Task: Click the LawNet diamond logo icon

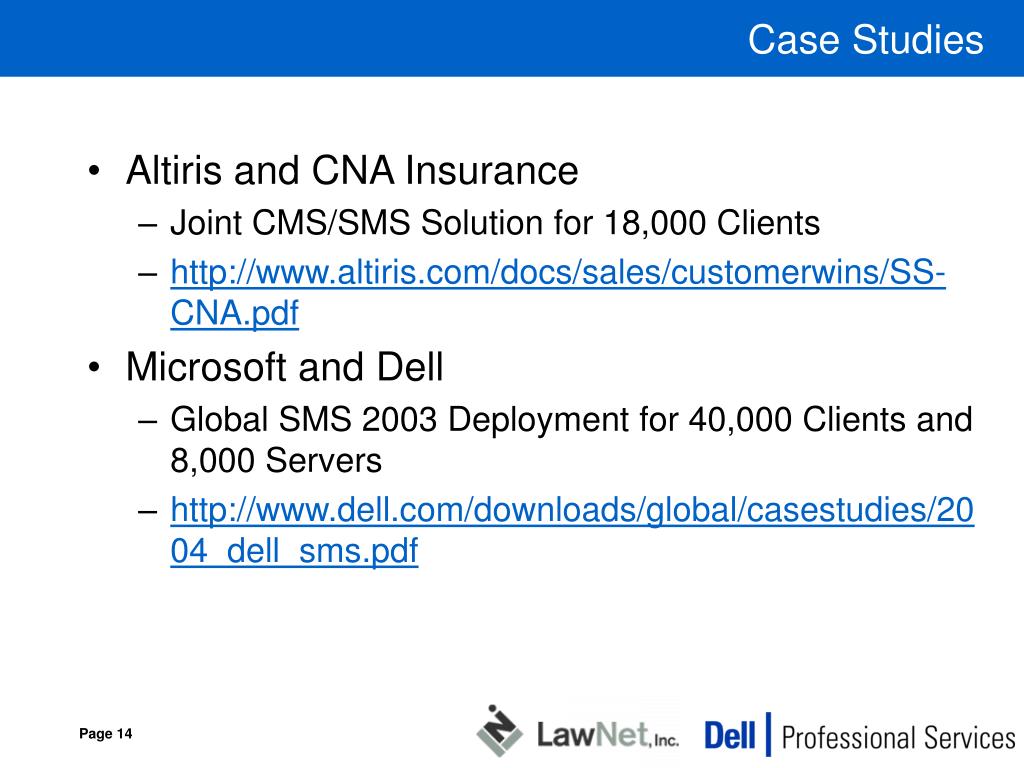Action: click(499, 731)
